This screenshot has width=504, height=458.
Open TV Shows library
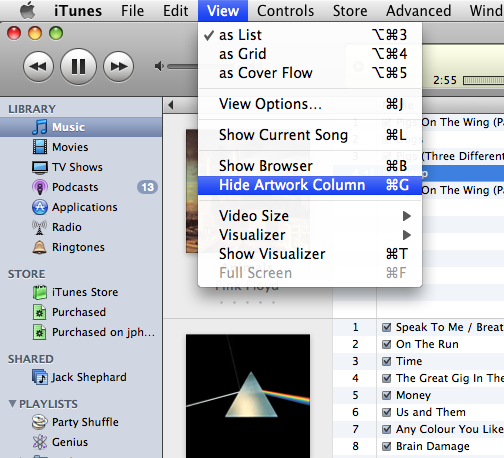(x=81, y=167)
